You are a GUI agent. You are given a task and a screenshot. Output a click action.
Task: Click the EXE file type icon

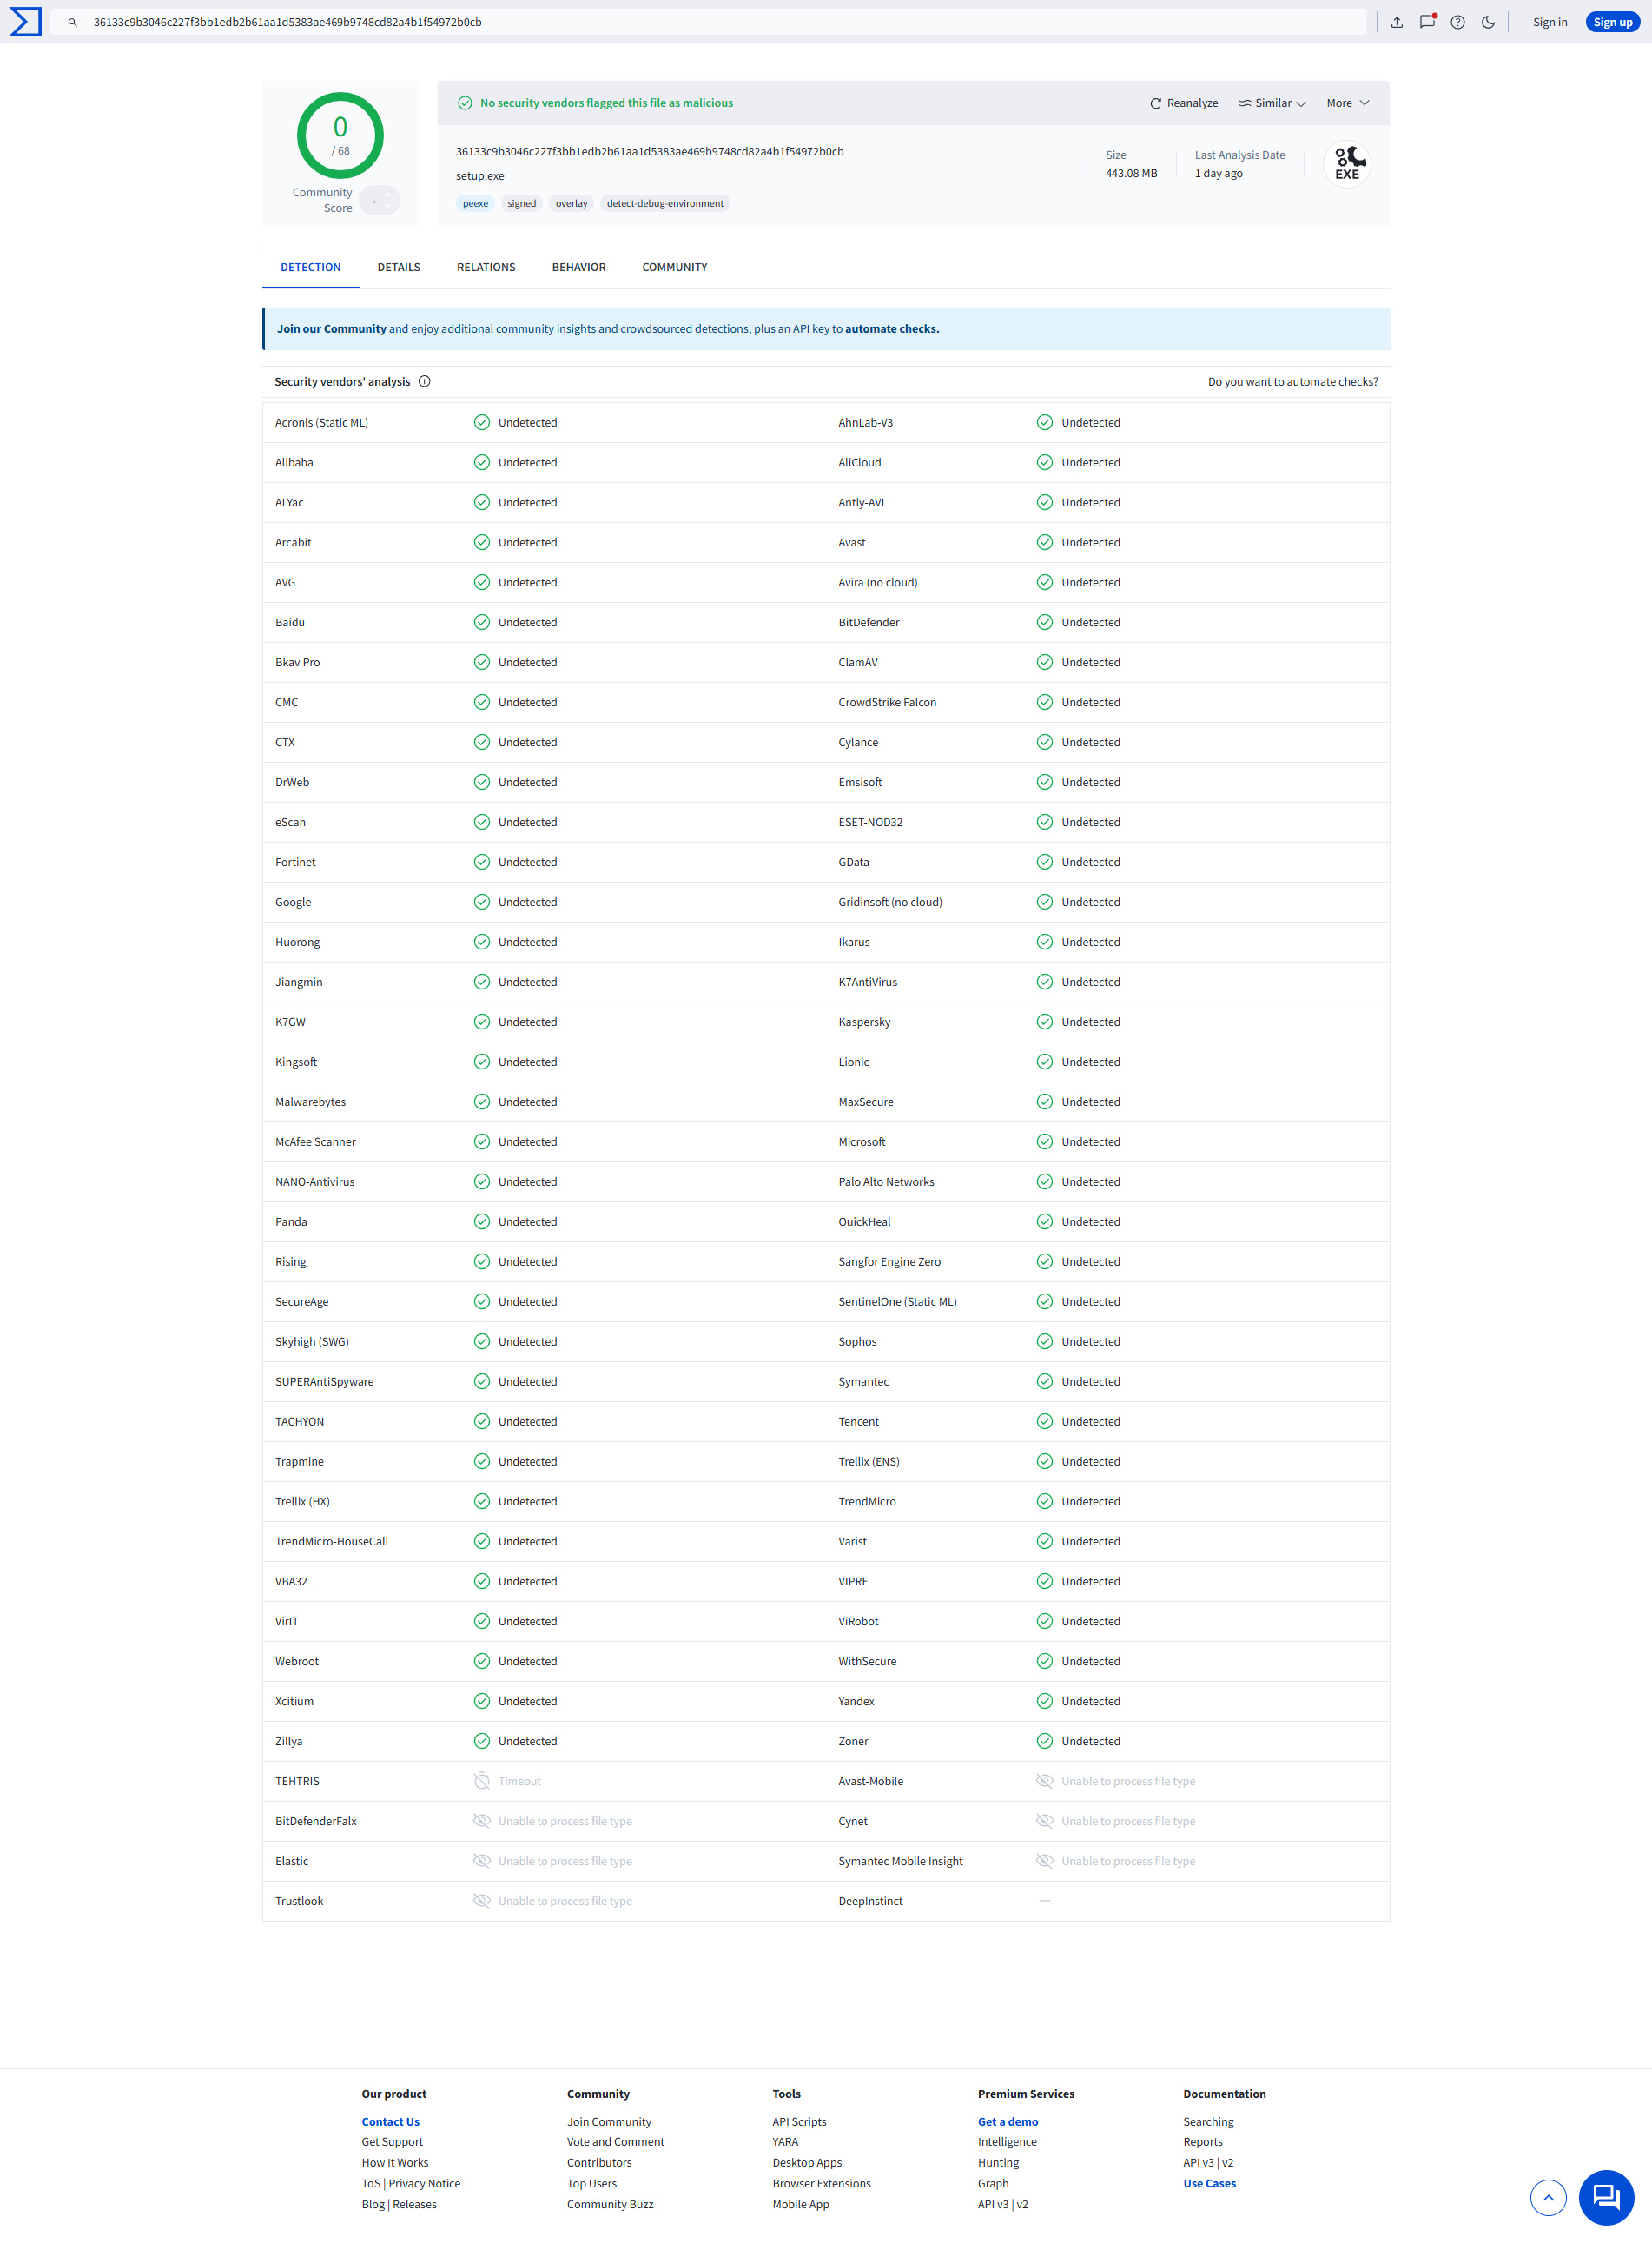pyautogui.click(x=1347, y=164)
